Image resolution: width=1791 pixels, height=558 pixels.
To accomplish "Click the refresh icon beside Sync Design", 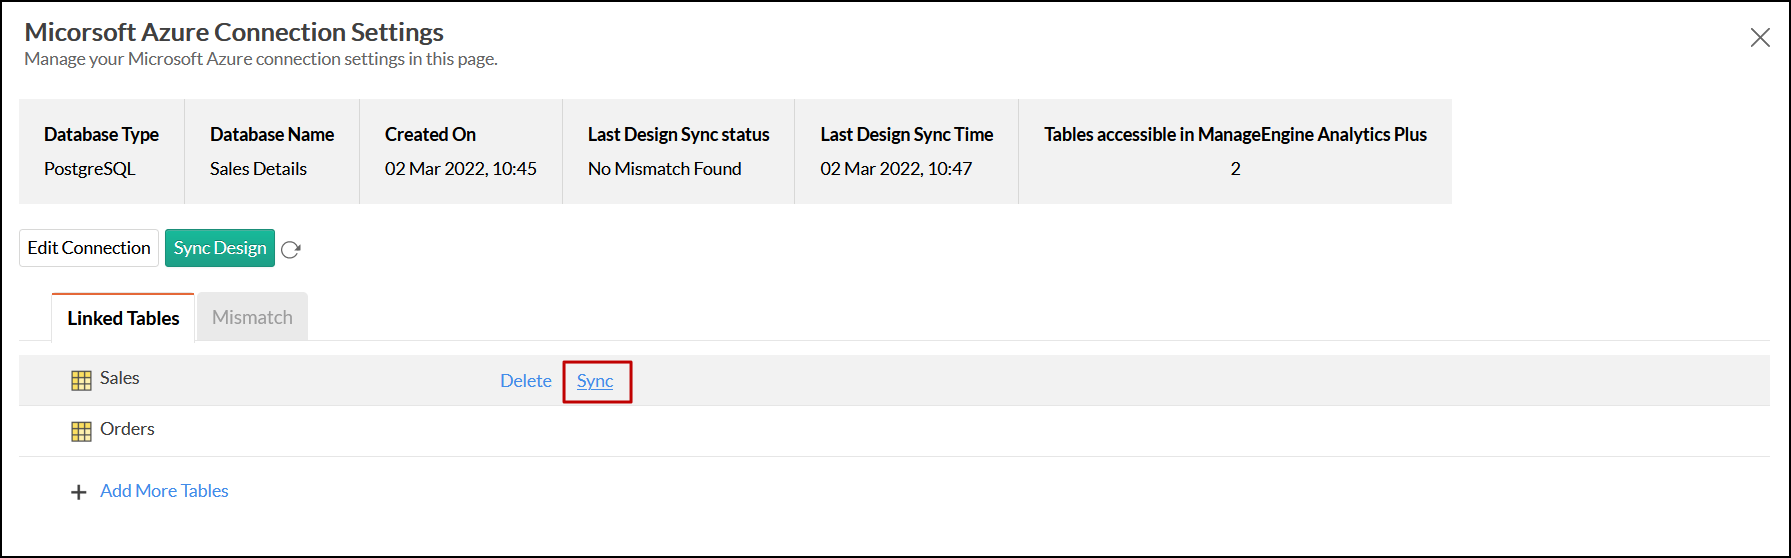I will (x=291, y=250).
